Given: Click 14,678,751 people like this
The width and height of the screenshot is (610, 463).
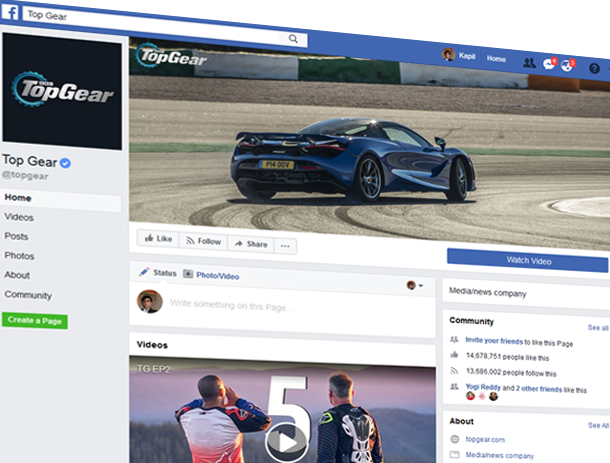Looking at the screenshot, I should tap(507, 357).
